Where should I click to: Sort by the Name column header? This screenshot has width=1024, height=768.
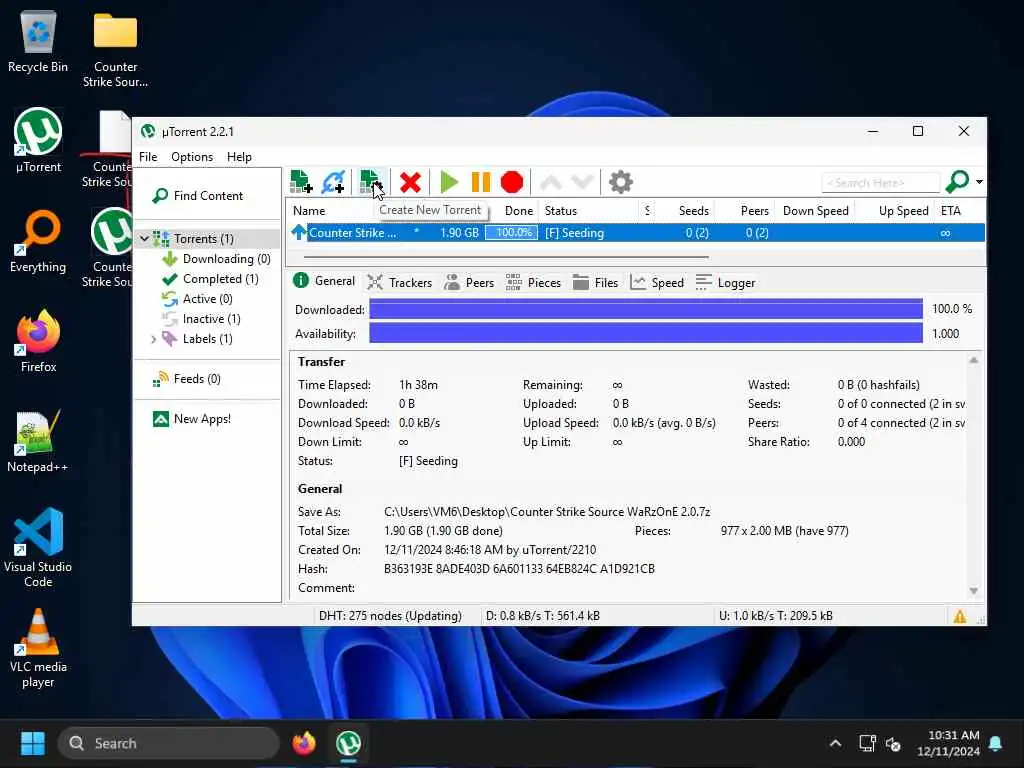[309, 211]
